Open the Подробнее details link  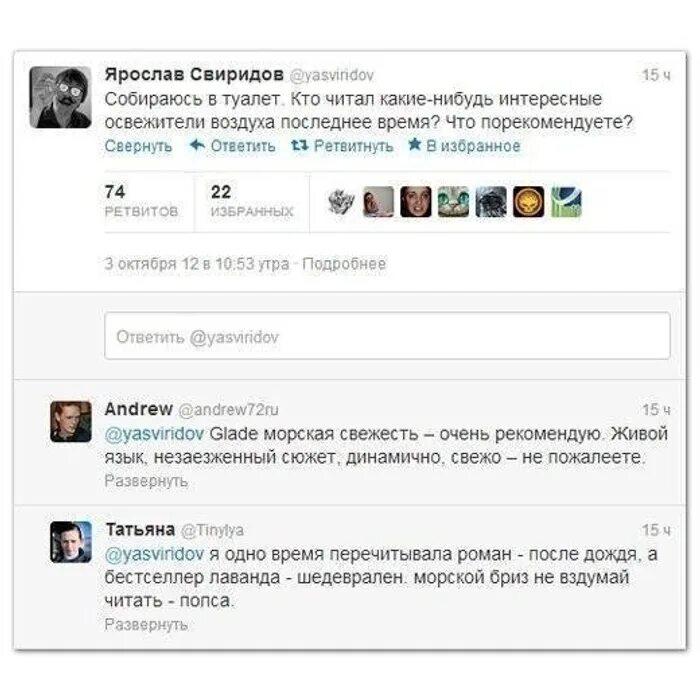tap(344, 264)
